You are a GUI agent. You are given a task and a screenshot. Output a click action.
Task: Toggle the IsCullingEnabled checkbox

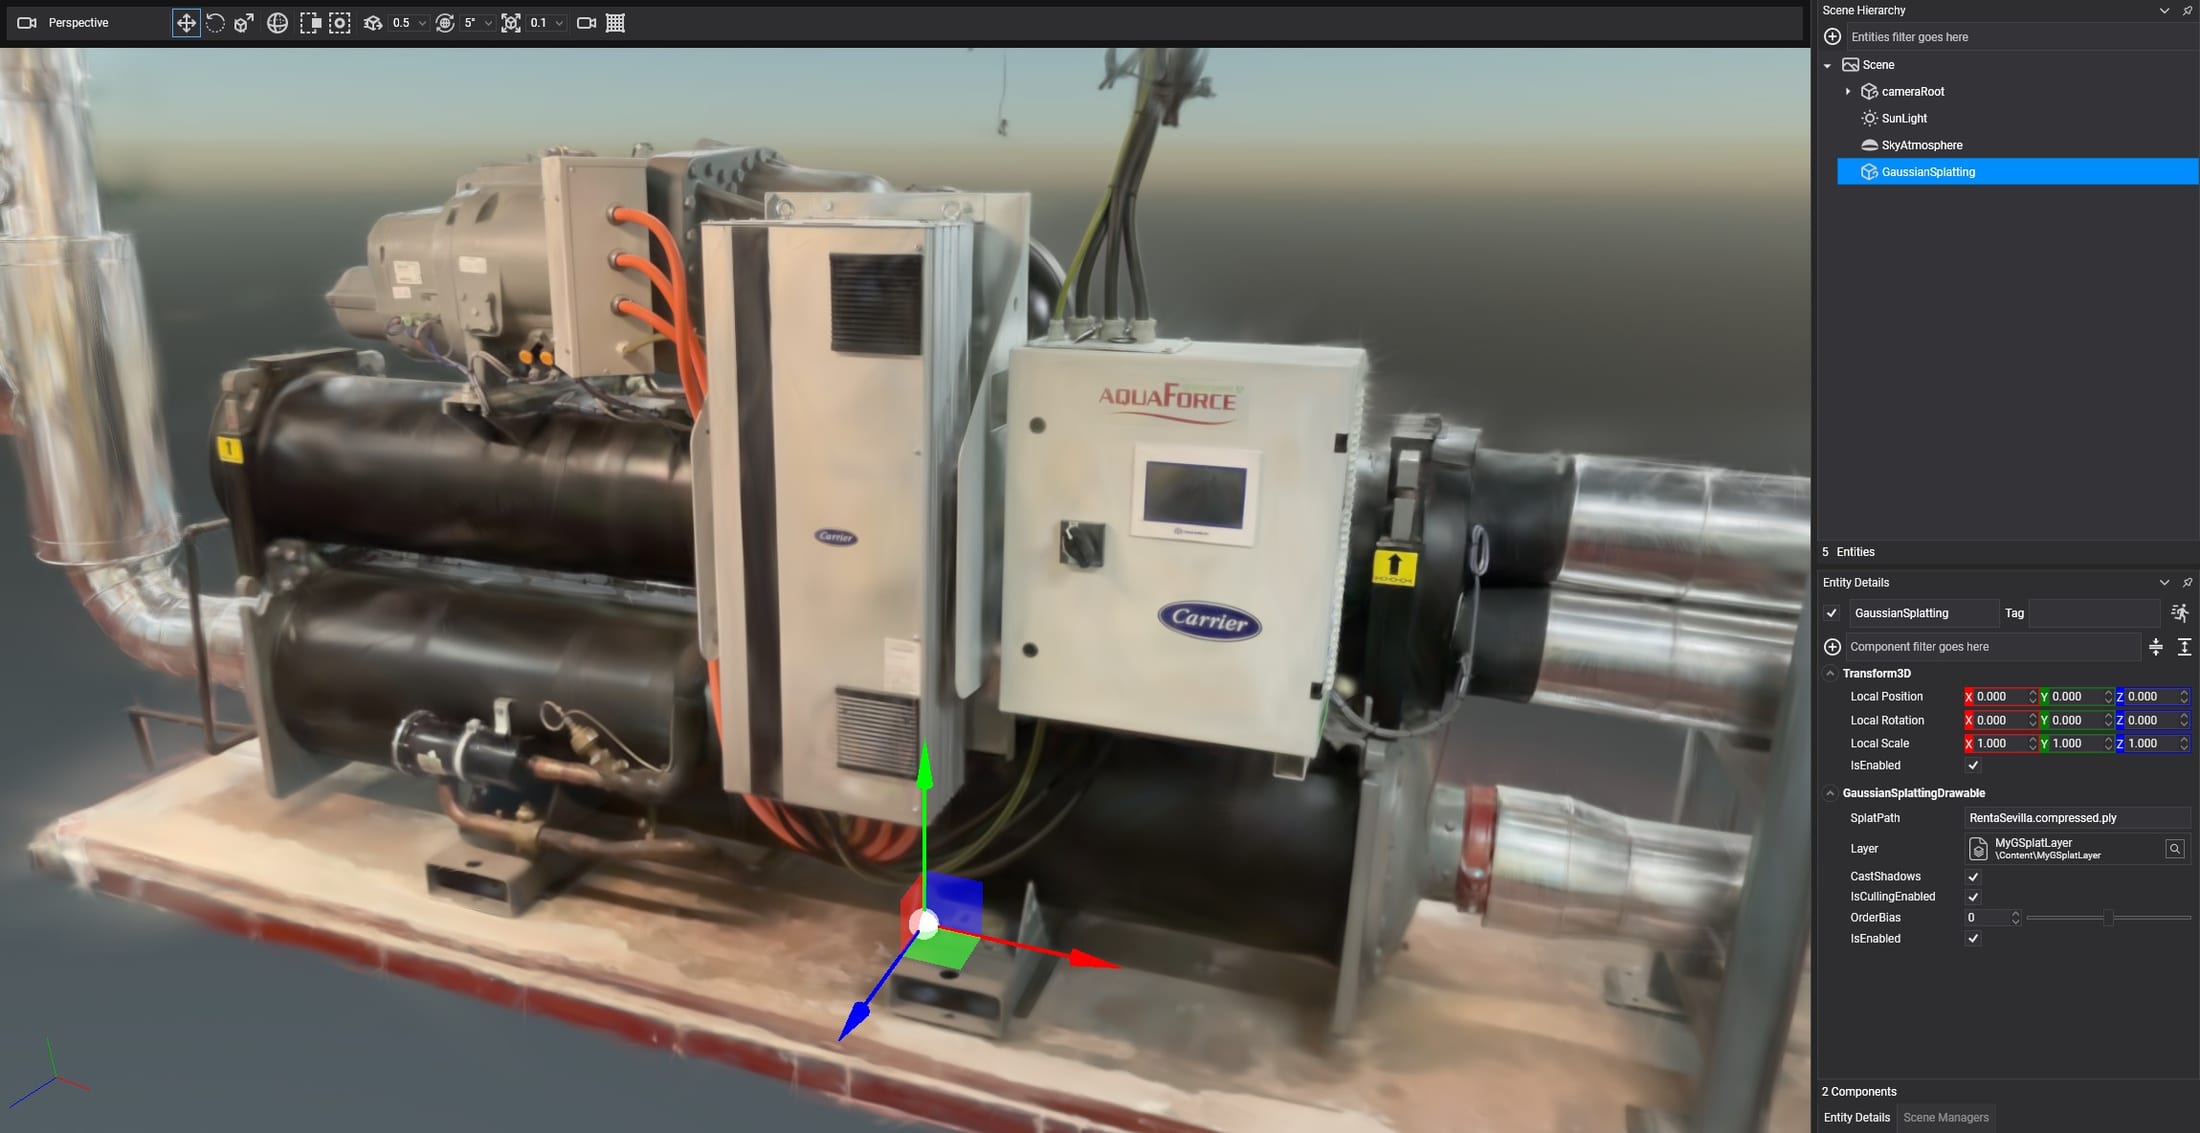1973,897
